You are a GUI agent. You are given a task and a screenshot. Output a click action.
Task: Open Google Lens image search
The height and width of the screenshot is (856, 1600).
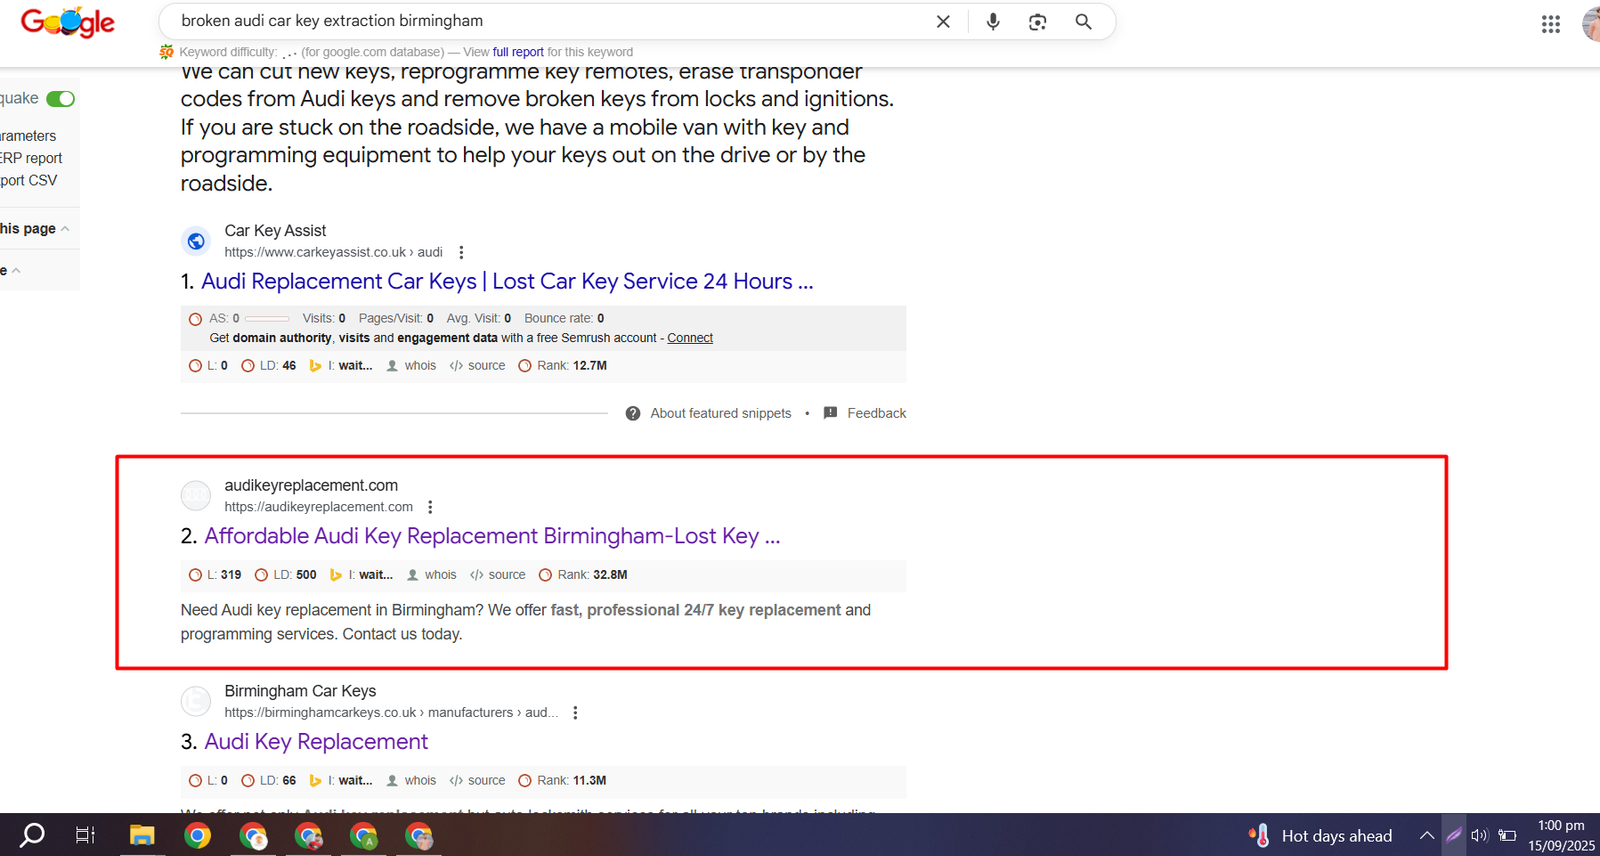1037,22
